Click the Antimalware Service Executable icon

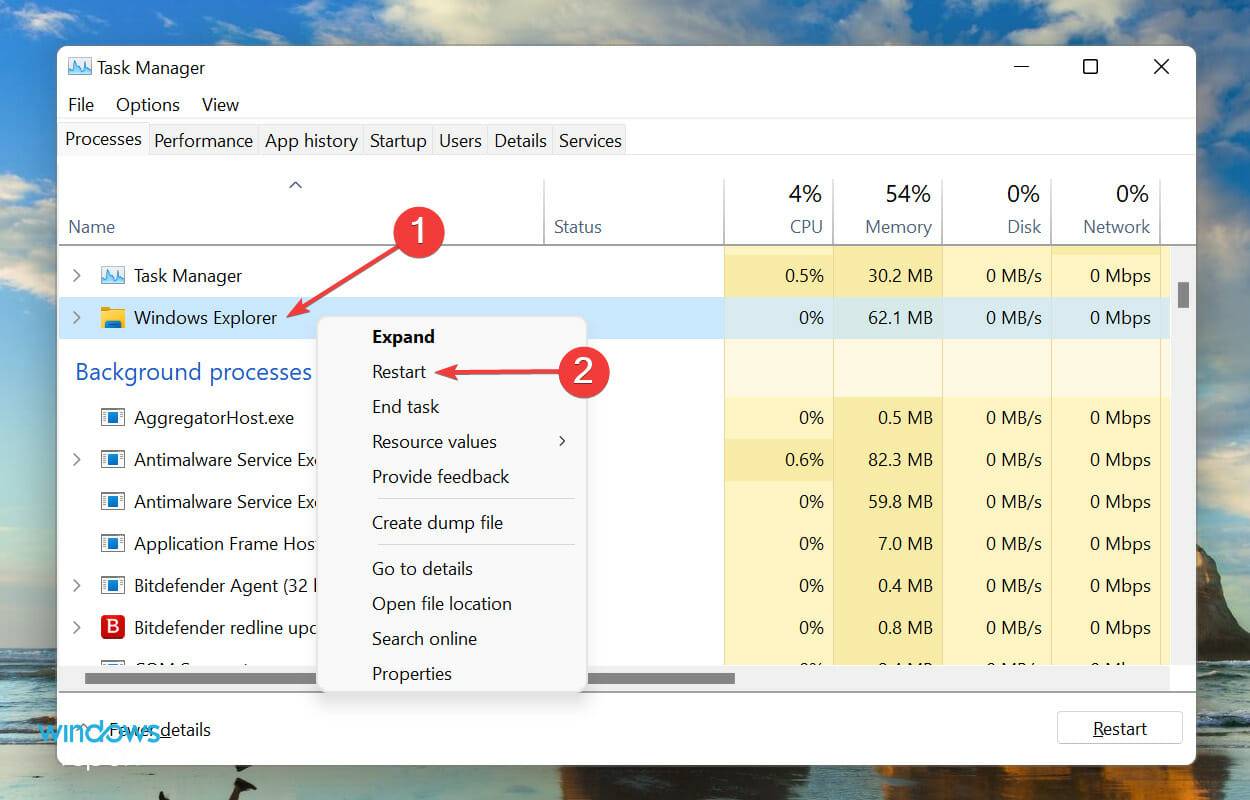(x=113, y=460)
